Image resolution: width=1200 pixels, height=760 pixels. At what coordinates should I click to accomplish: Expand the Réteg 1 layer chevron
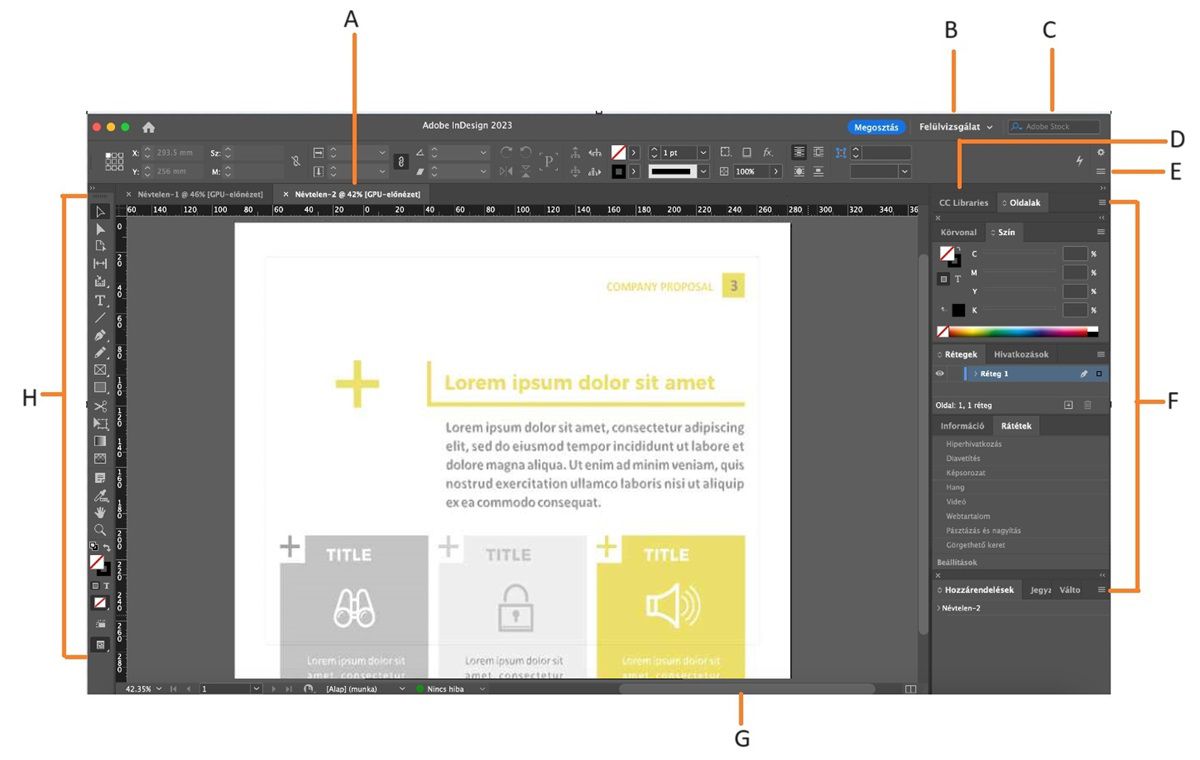975,373
